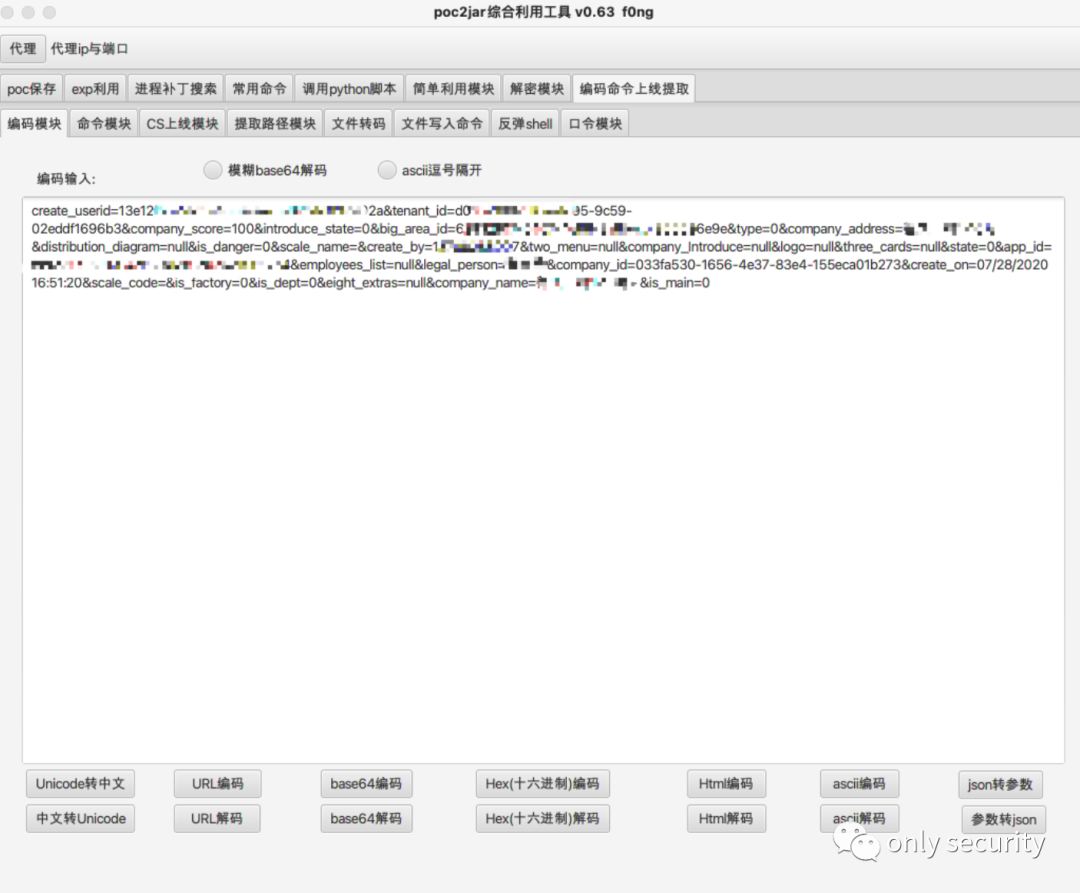
Task: Open the 进程补丁搜索 tab
Action: 176,89
